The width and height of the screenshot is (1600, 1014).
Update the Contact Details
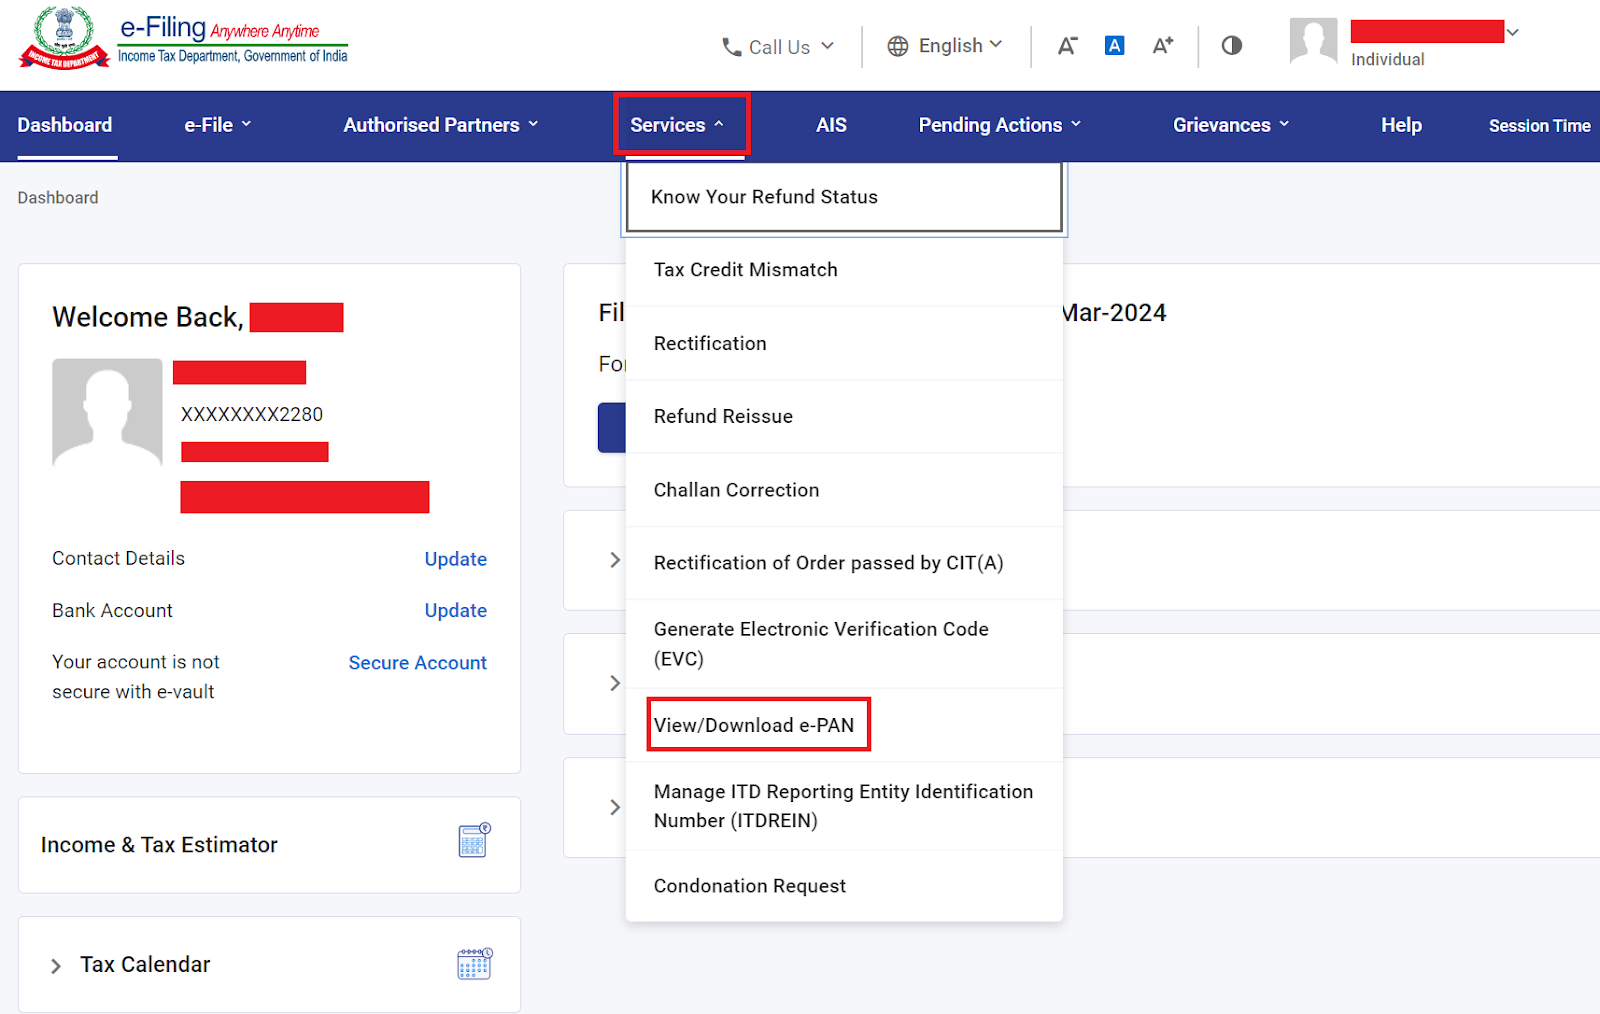(x=455, y=559)
